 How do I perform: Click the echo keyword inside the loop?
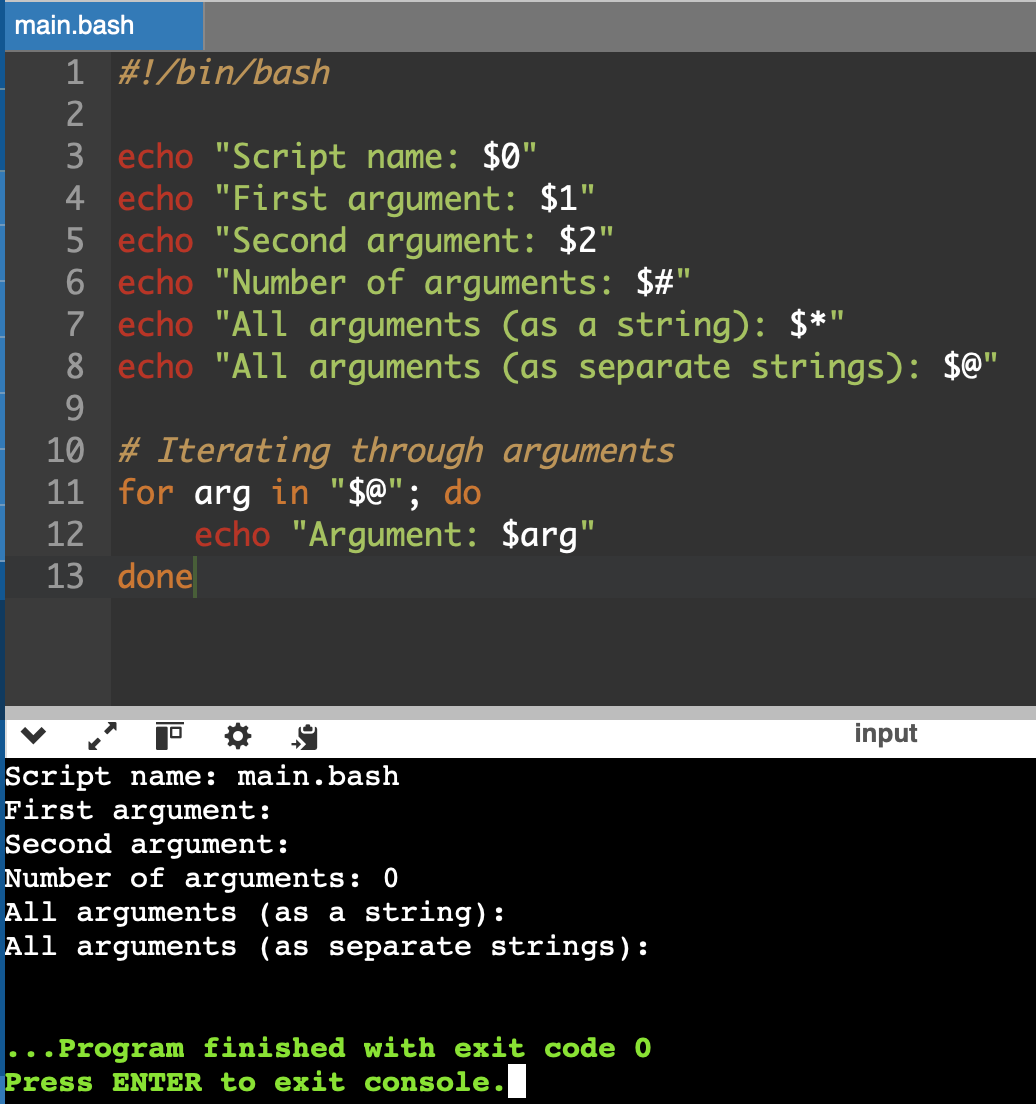232,534
